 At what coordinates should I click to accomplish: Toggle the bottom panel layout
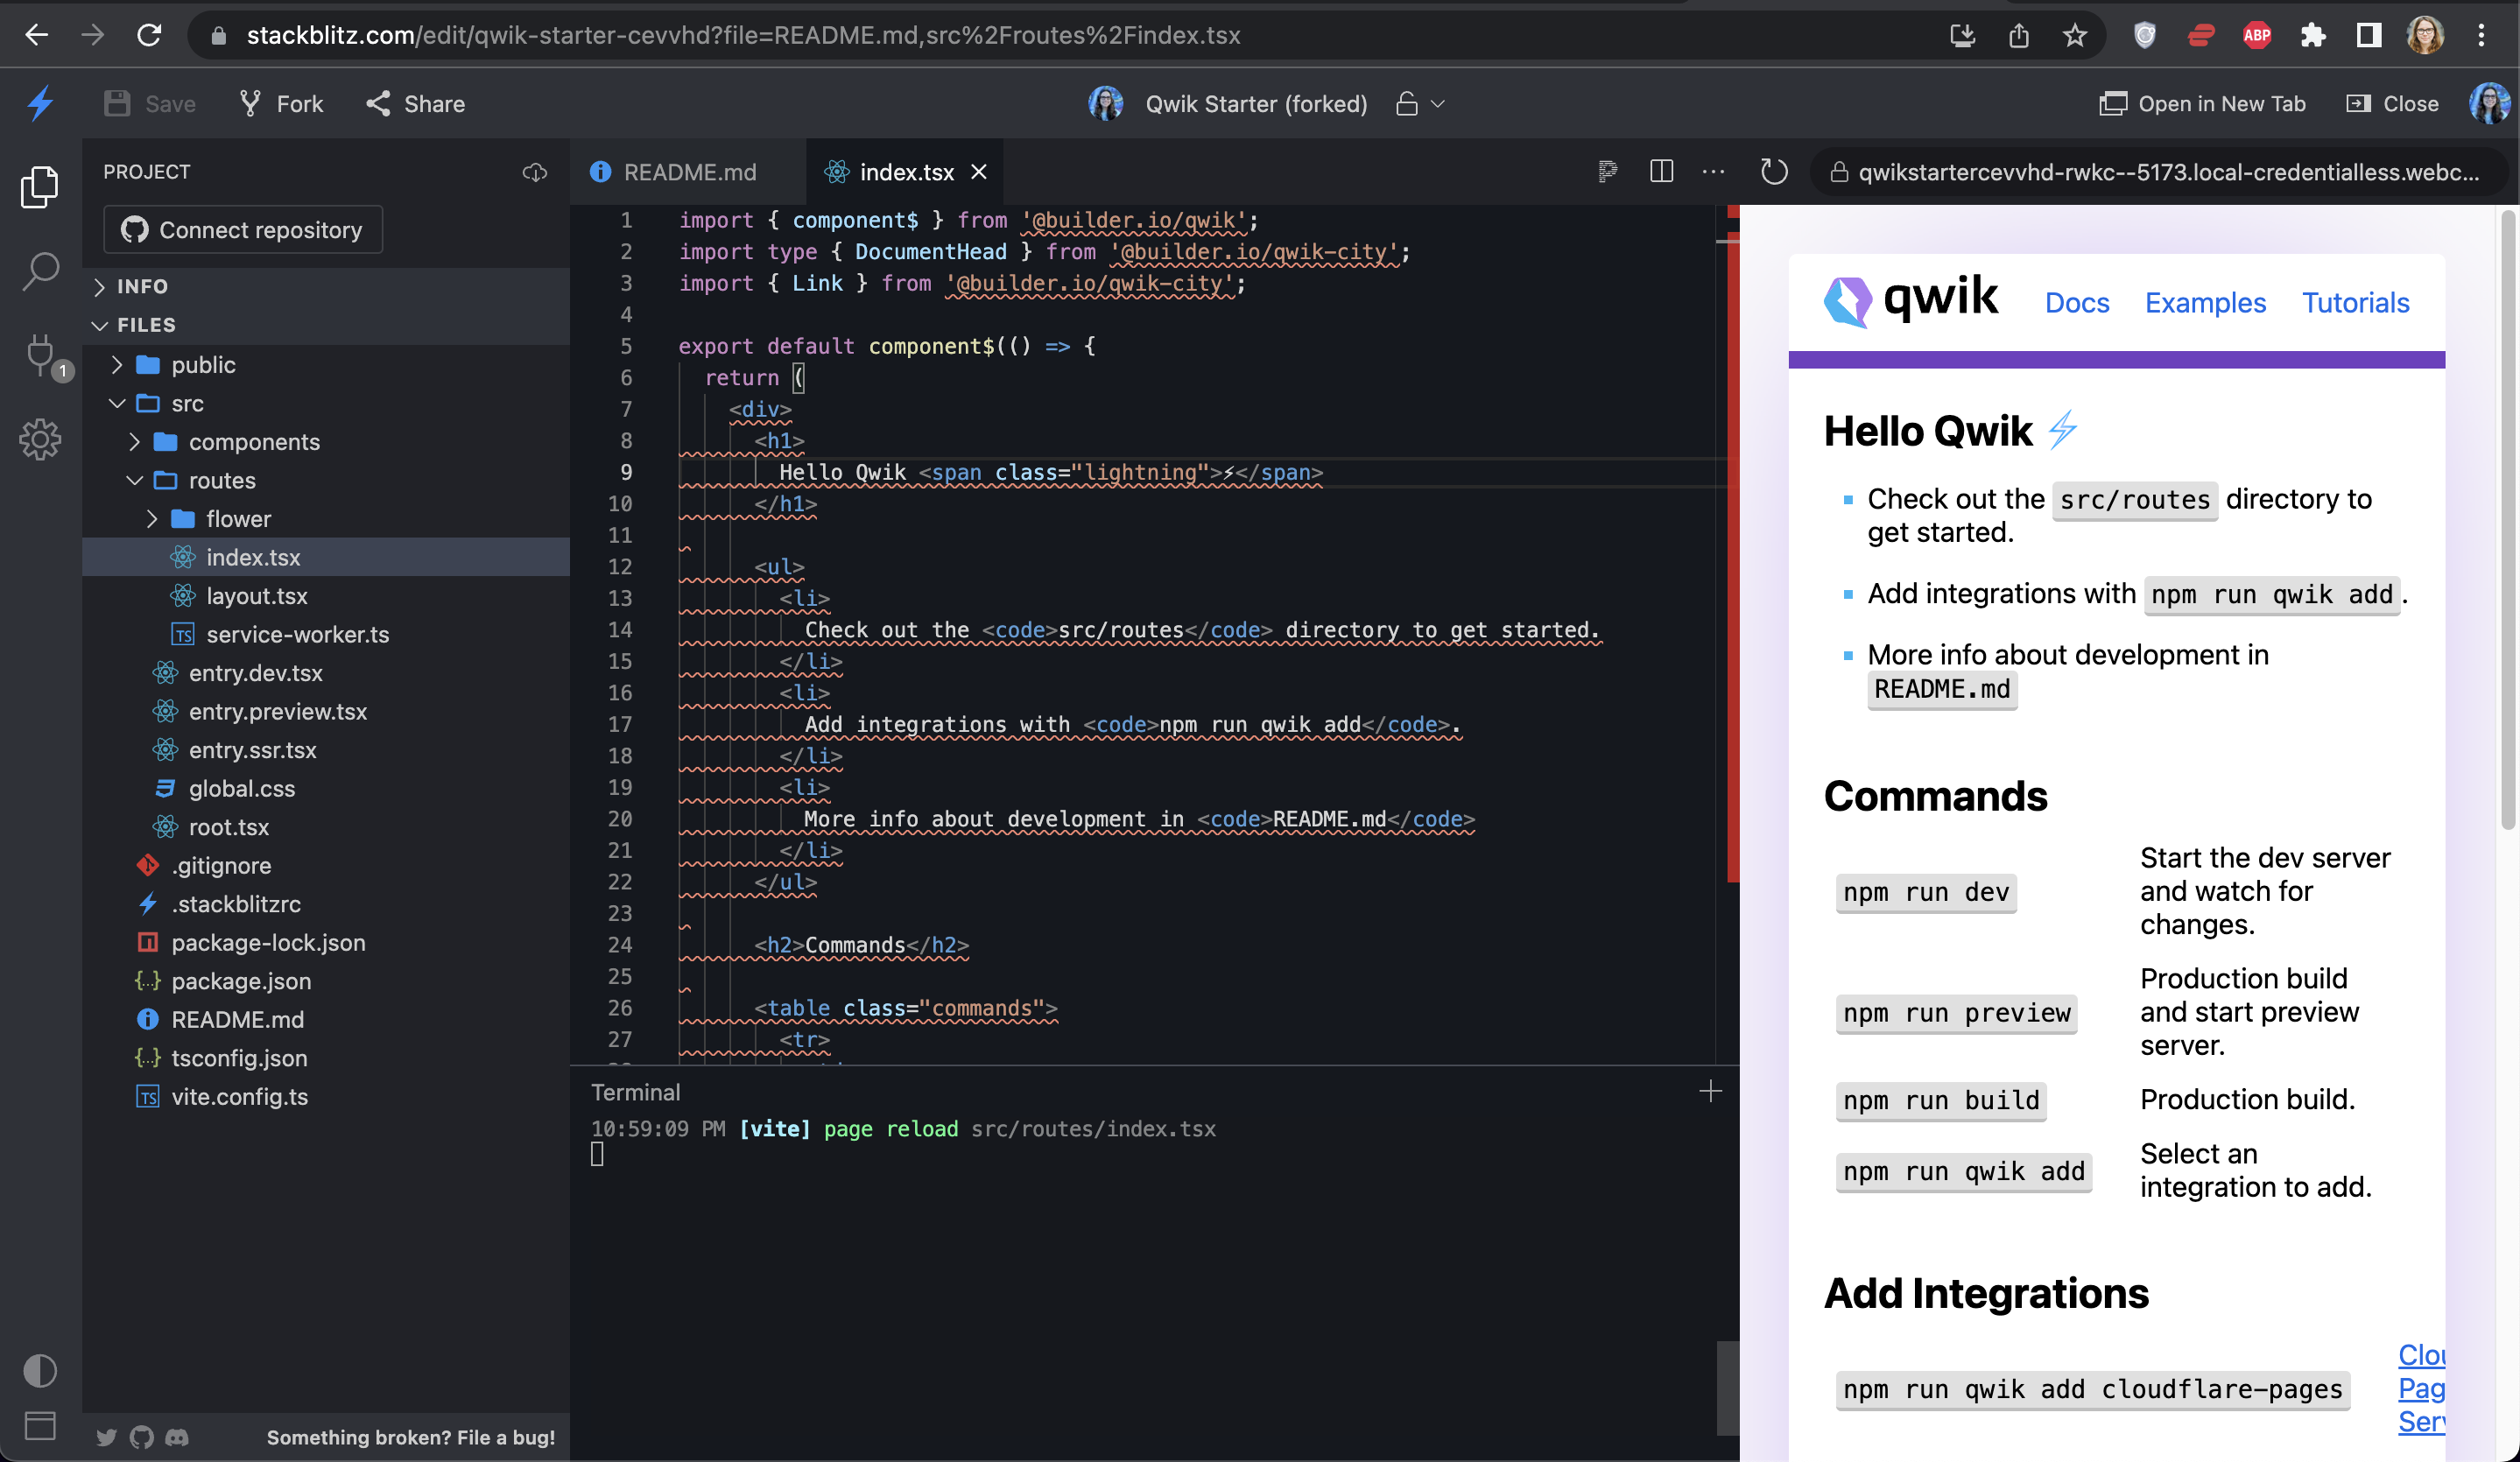(x=40, y=1426)
